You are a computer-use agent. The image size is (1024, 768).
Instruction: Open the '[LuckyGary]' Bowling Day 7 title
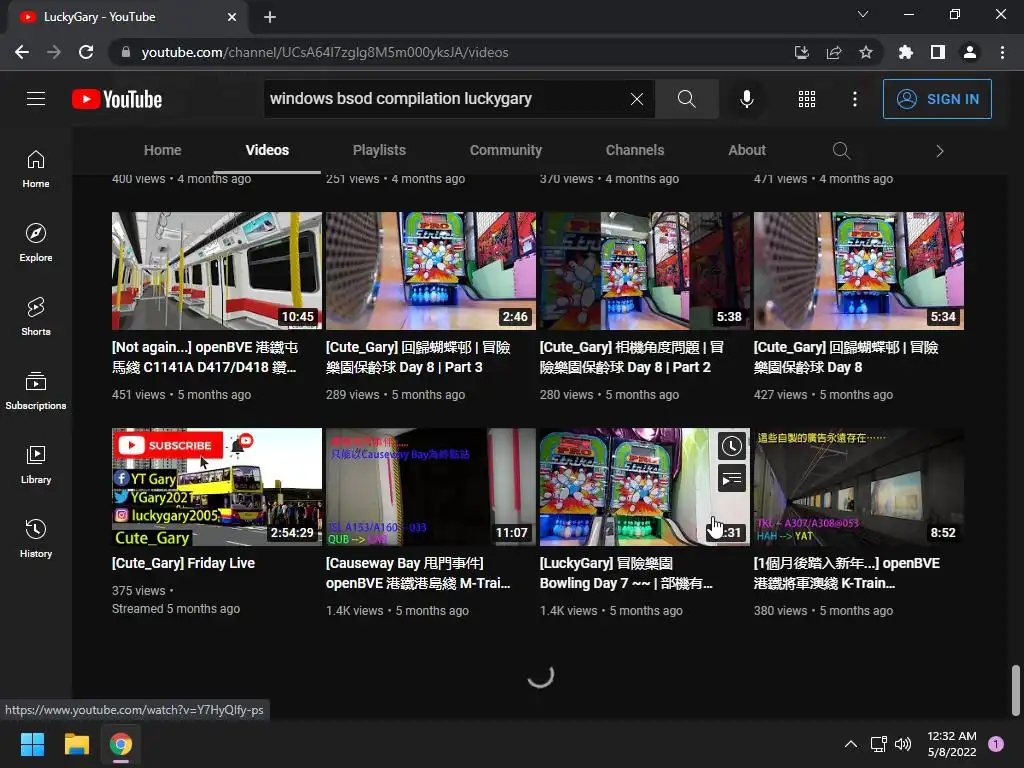coord(626,573)
